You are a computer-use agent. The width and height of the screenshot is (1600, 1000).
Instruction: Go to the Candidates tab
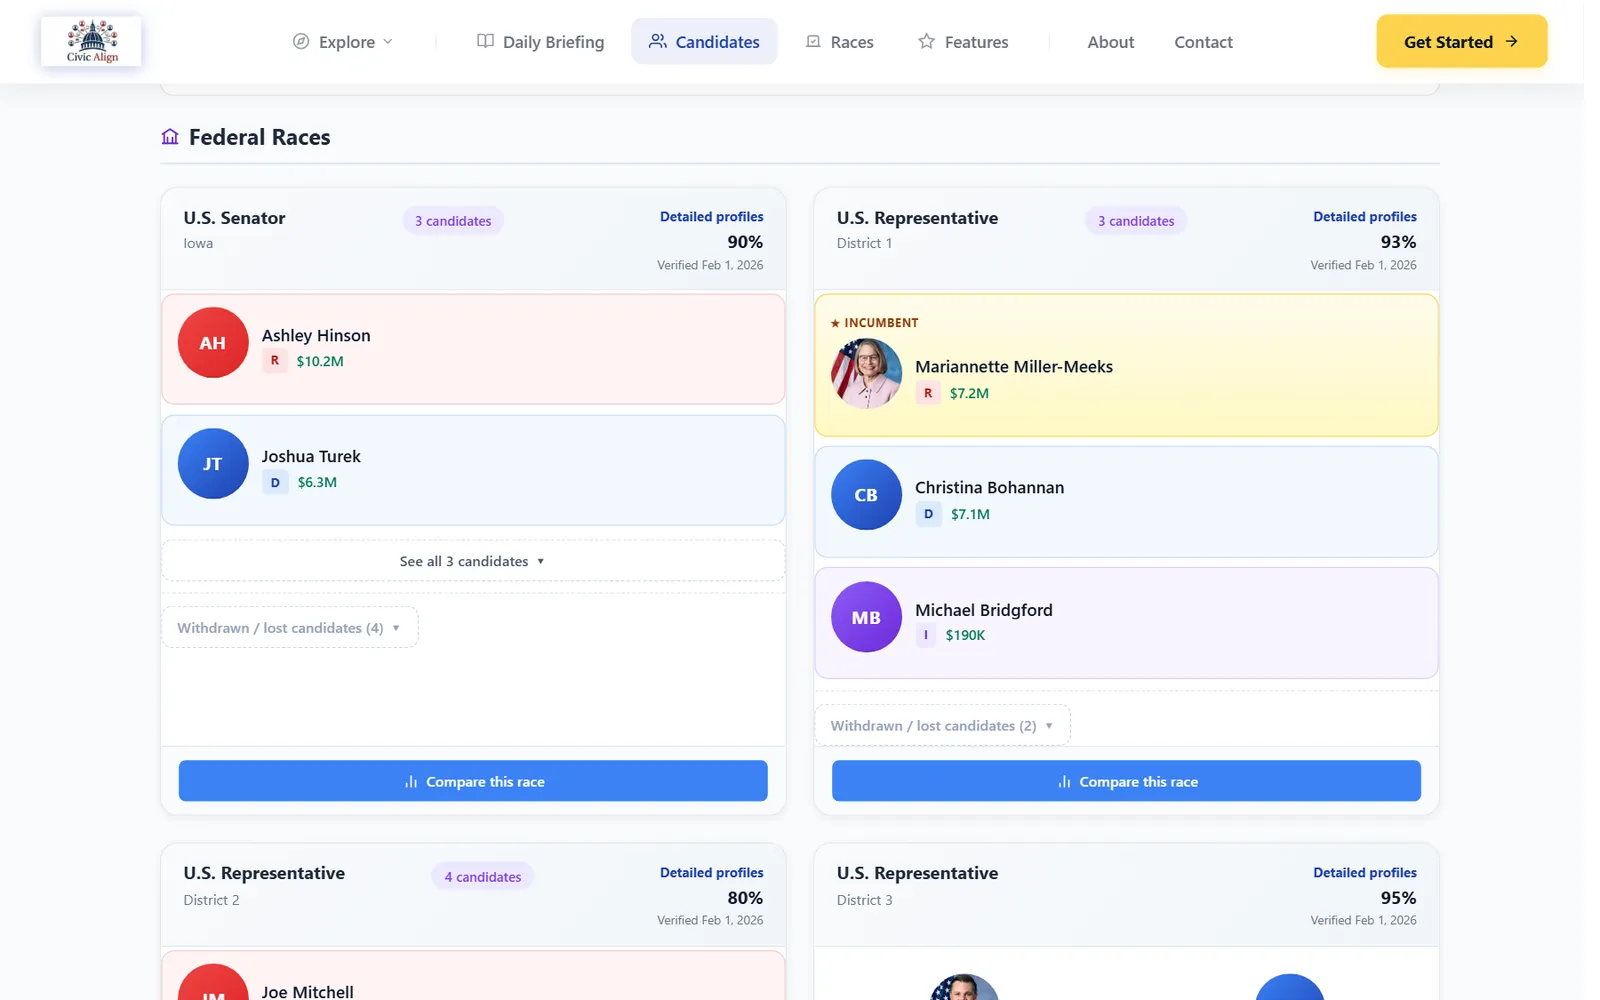tap(704, 41)
